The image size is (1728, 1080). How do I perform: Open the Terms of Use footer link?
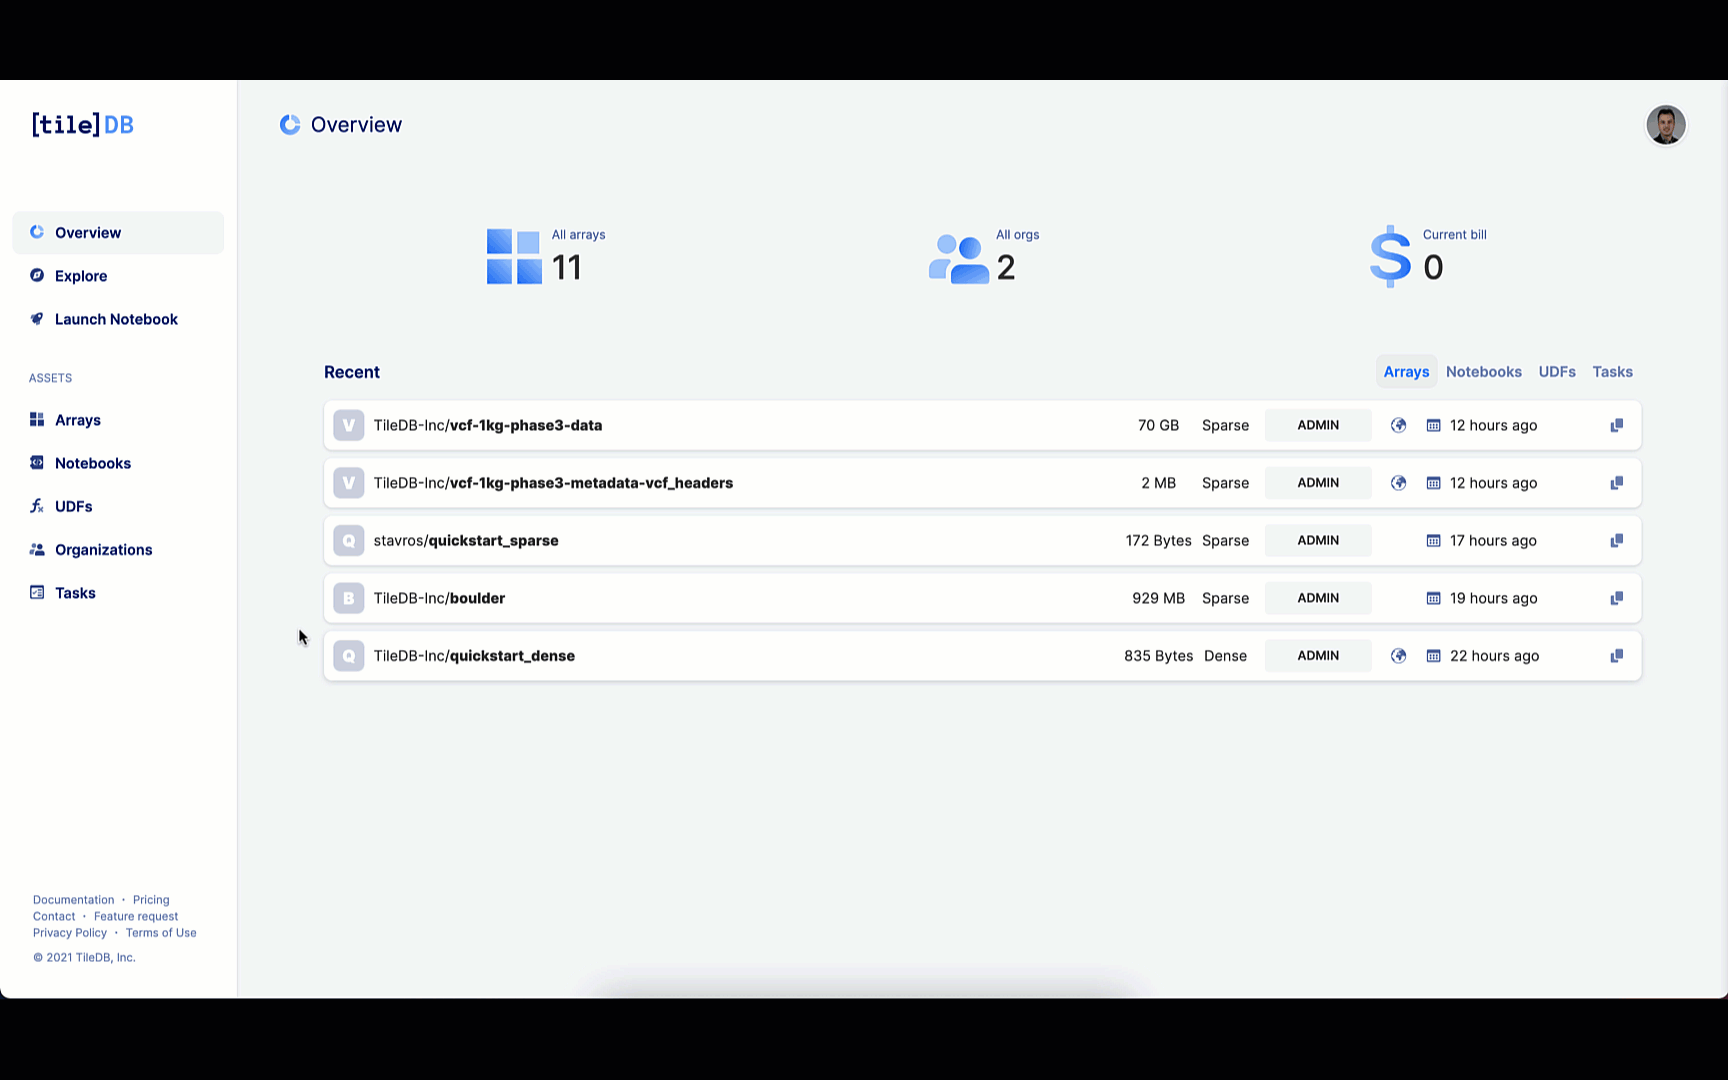tap(161, 933)
